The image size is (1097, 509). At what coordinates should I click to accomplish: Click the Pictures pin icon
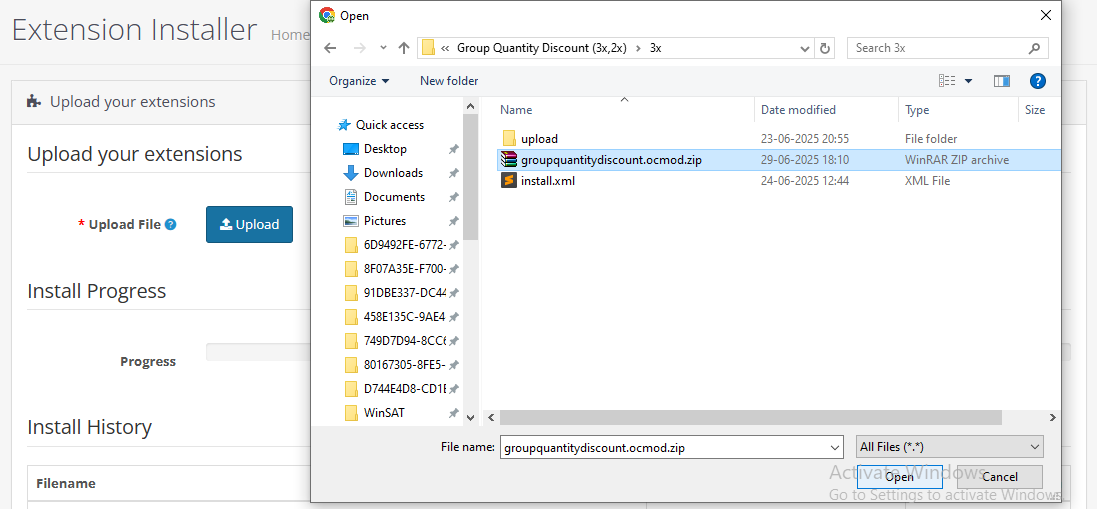coord(453,220)
